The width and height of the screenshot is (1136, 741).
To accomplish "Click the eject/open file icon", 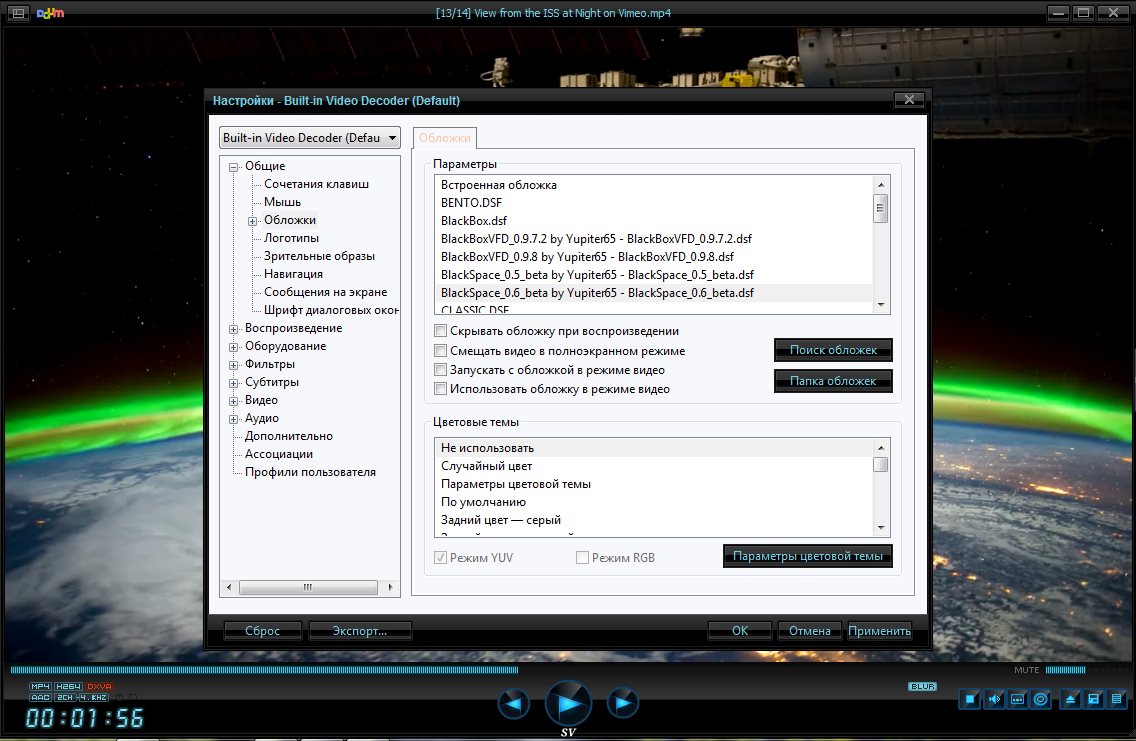I will pyautogui.click(x=1071, y=699).
